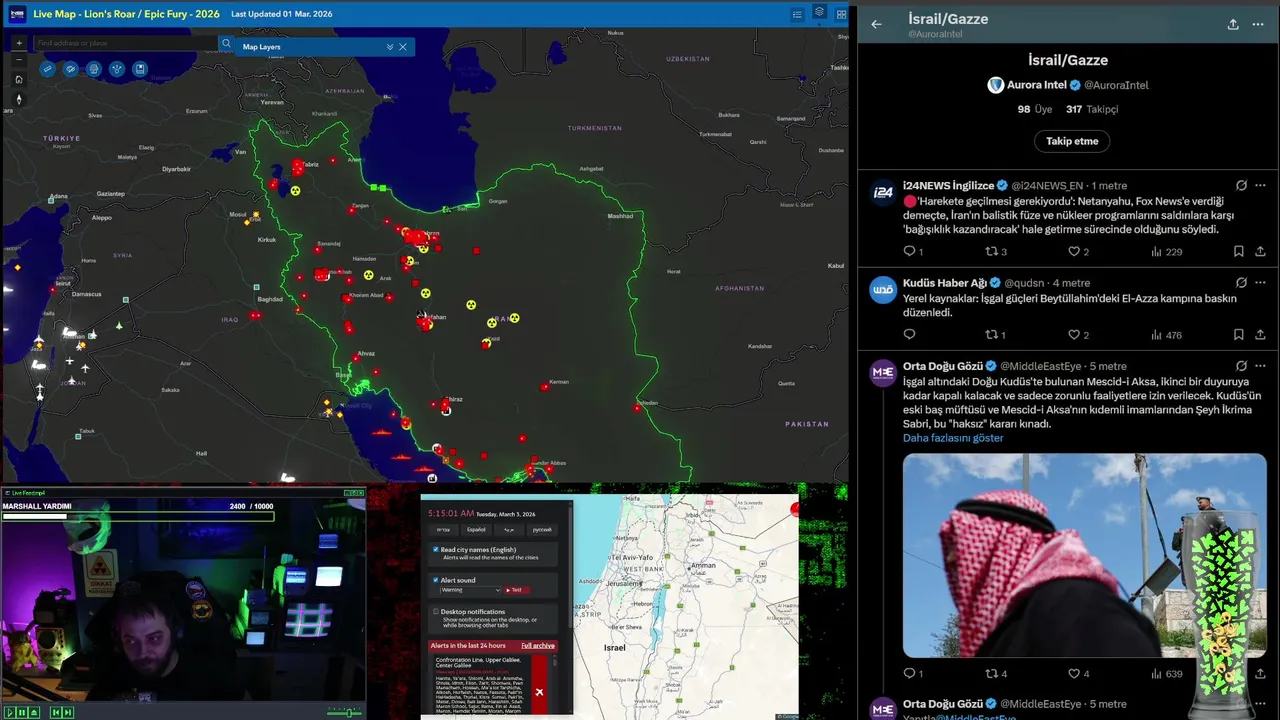The image size is (1280, 720).
Task: Open the 317 Takipçi followers link
Action: 1092,109
